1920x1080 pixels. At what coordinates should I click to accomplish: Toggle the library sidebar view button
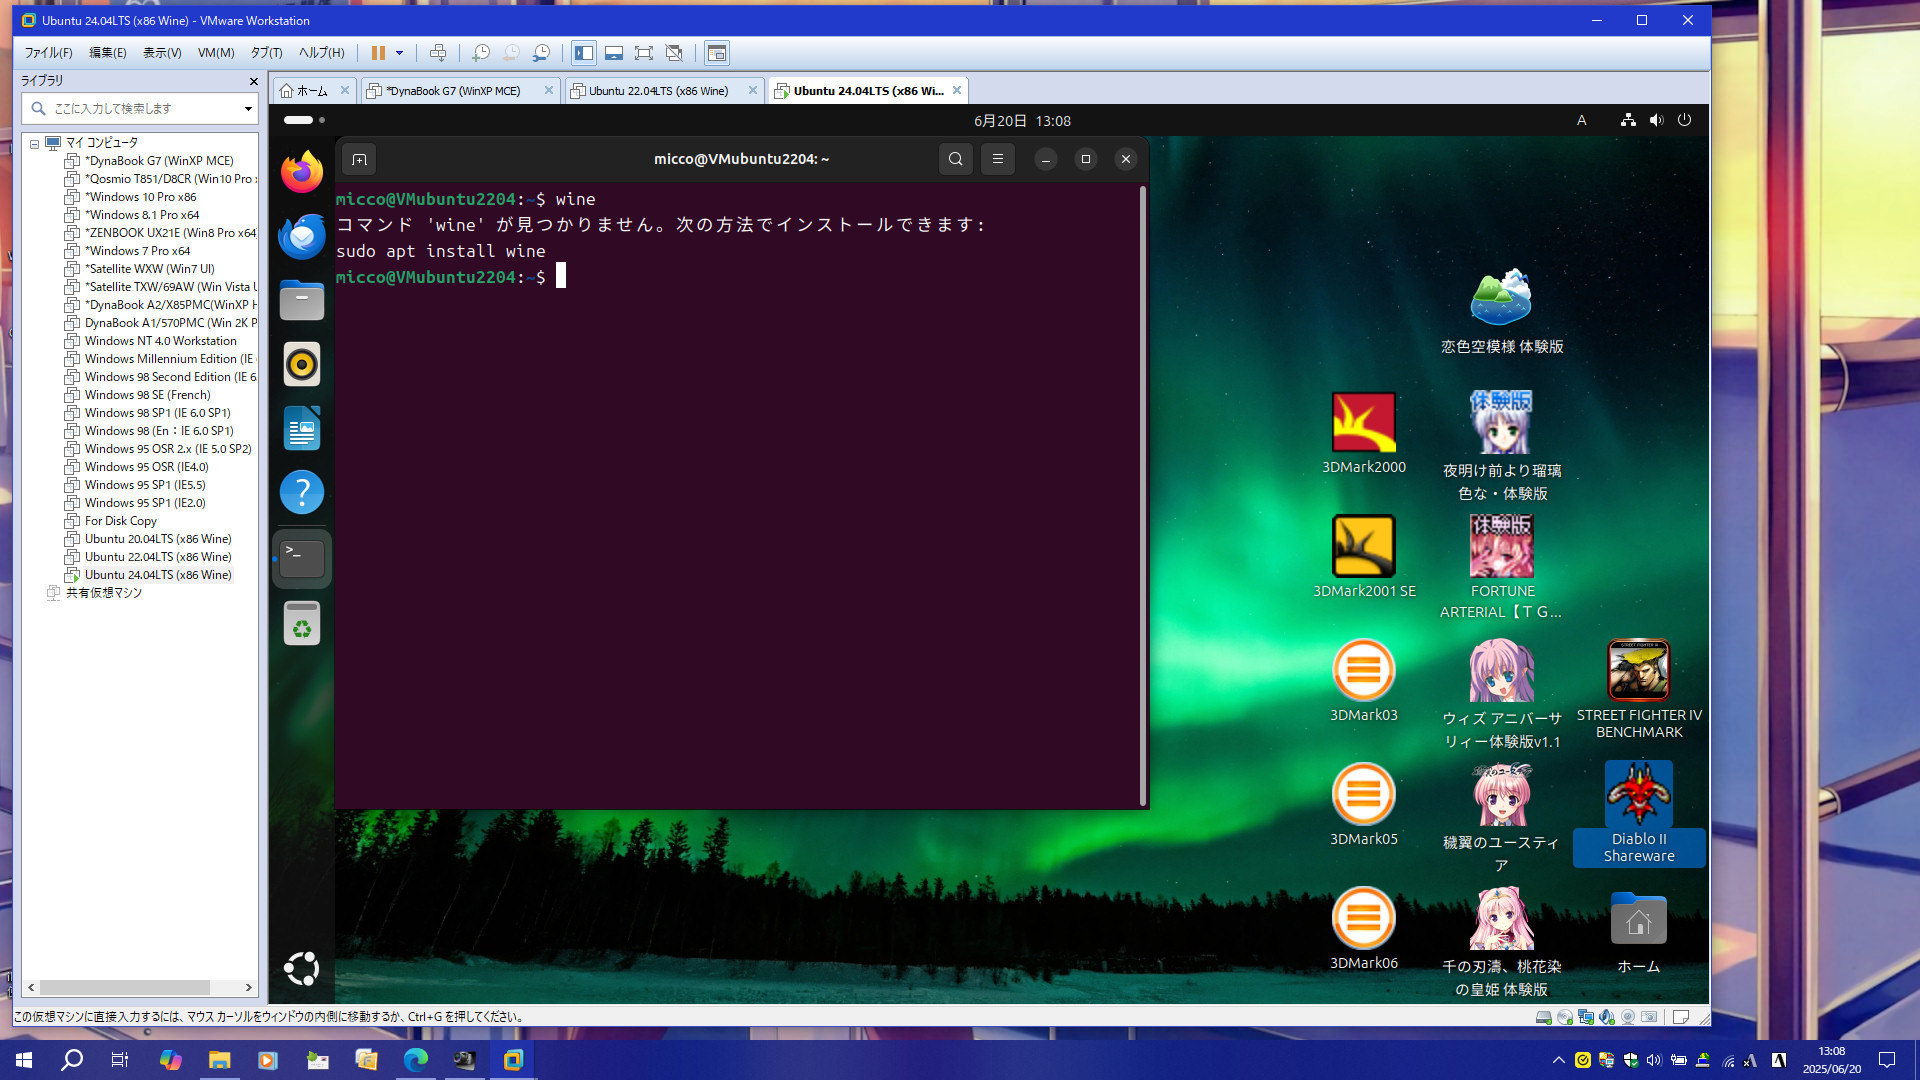tap(584, 53)
